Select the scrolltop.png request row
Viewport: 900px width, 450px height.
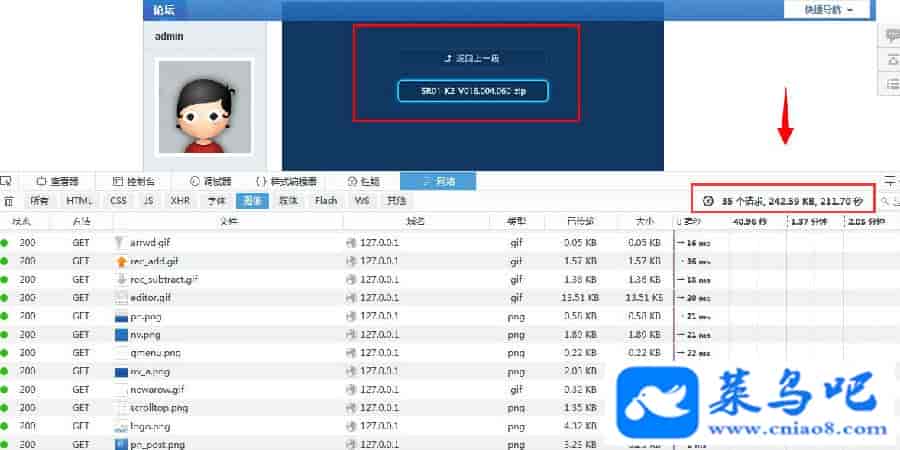point(450,408)
